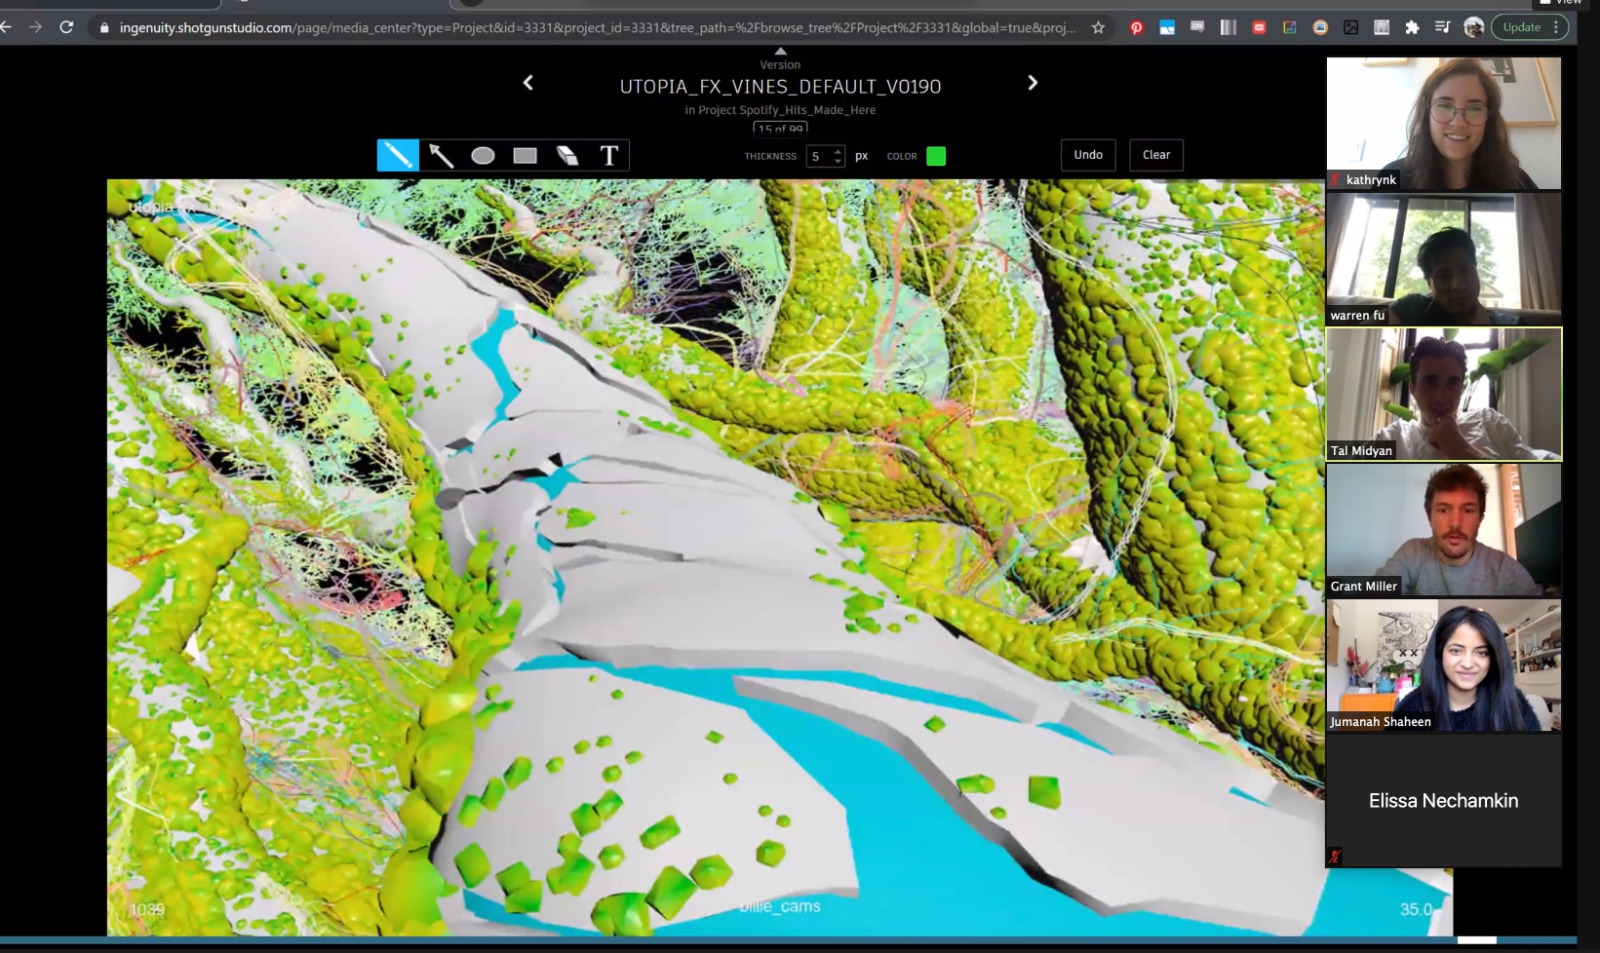This screenshot has height=953, width=1600.
Task: Select the text annotation tool
Action: (609, 155)
